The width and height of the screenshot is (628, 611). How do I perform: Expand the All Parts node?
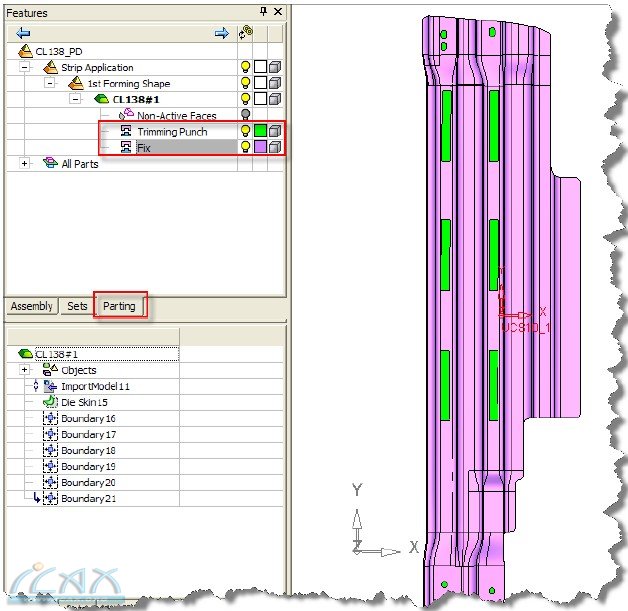pyautogui.click(x=24, y=163)
